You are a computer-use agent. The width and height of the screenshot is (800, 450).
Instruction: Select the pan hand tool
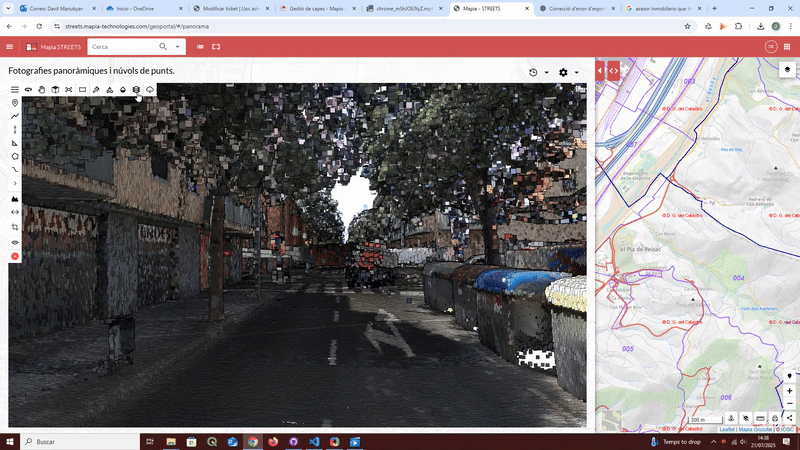(42, 89)
